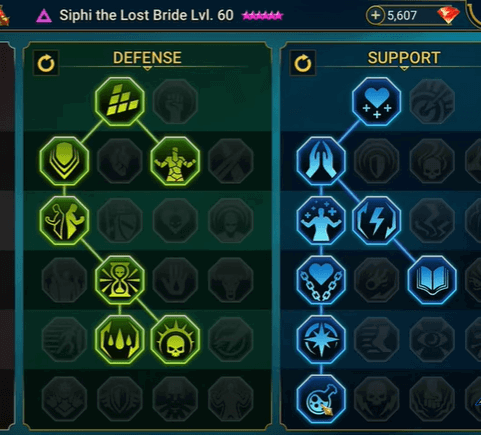The width and height of the screenshot is (481, 435).
Task: Select the green hourglass mastery icon
Action: click(120, 280)
